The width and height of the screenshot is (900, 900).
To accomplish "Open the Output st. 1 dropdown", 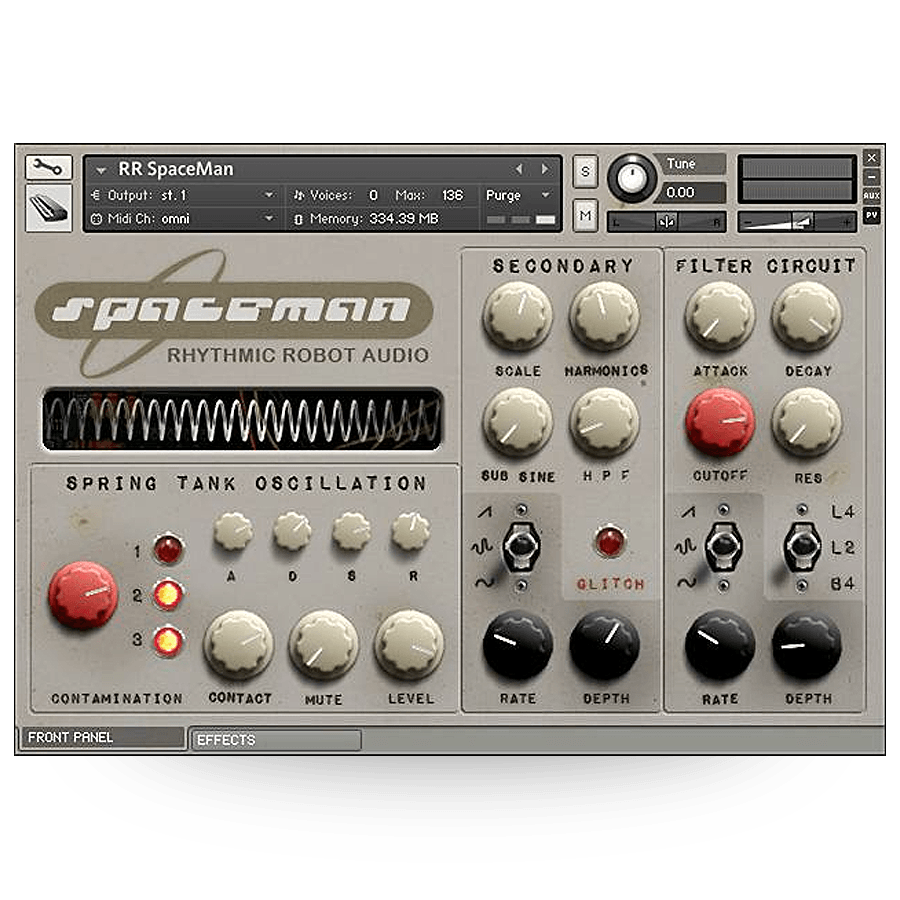I will (183, 195).
